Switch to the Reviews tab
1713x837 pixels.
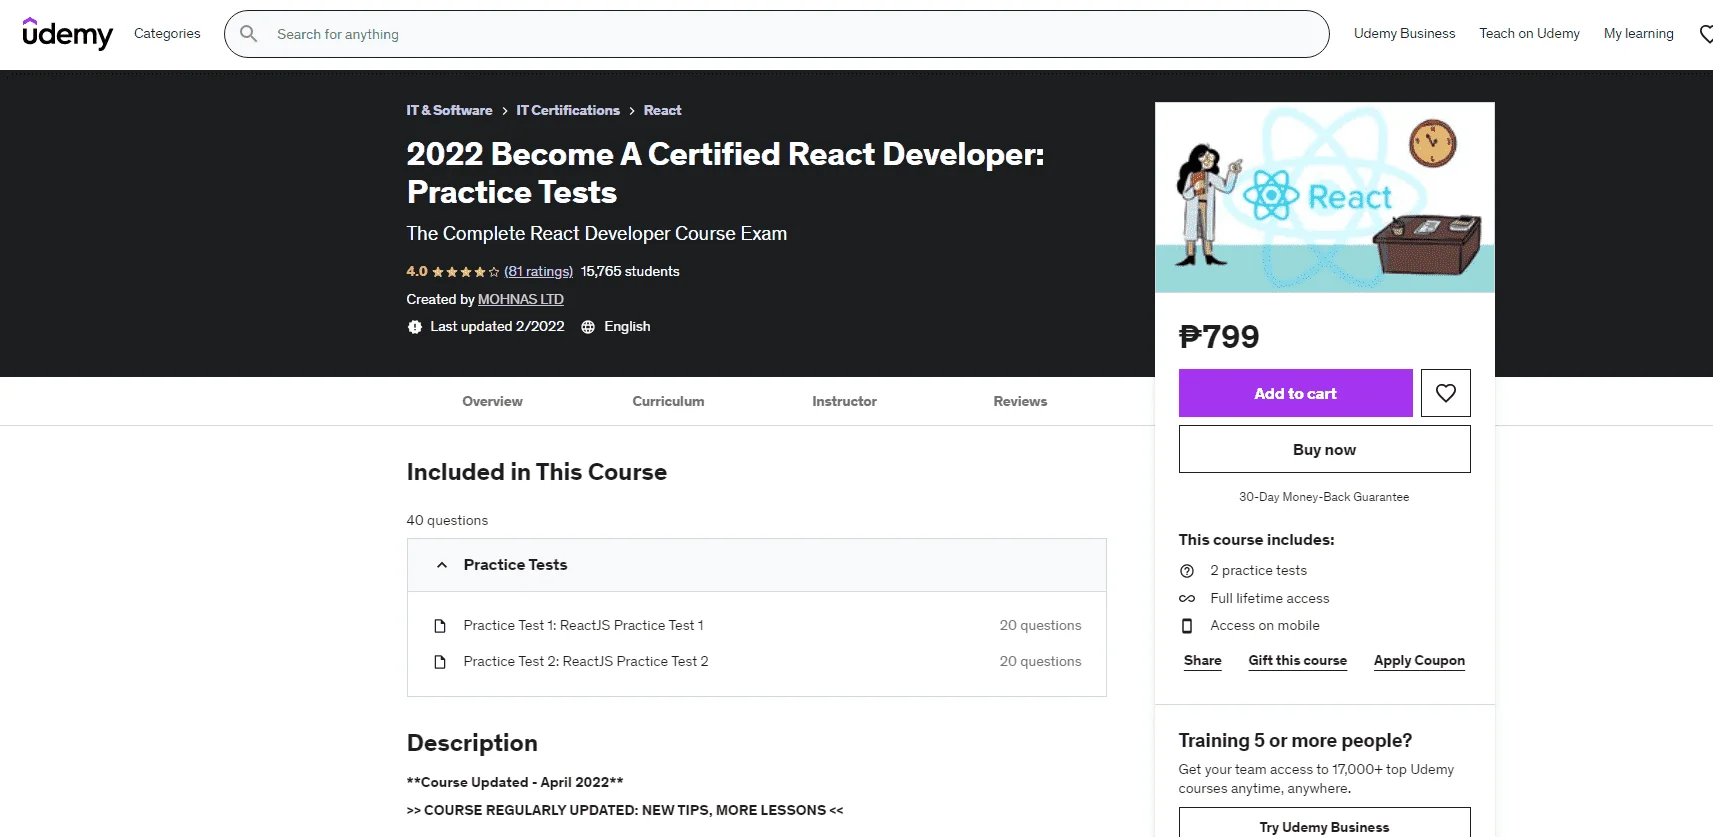1020,401
